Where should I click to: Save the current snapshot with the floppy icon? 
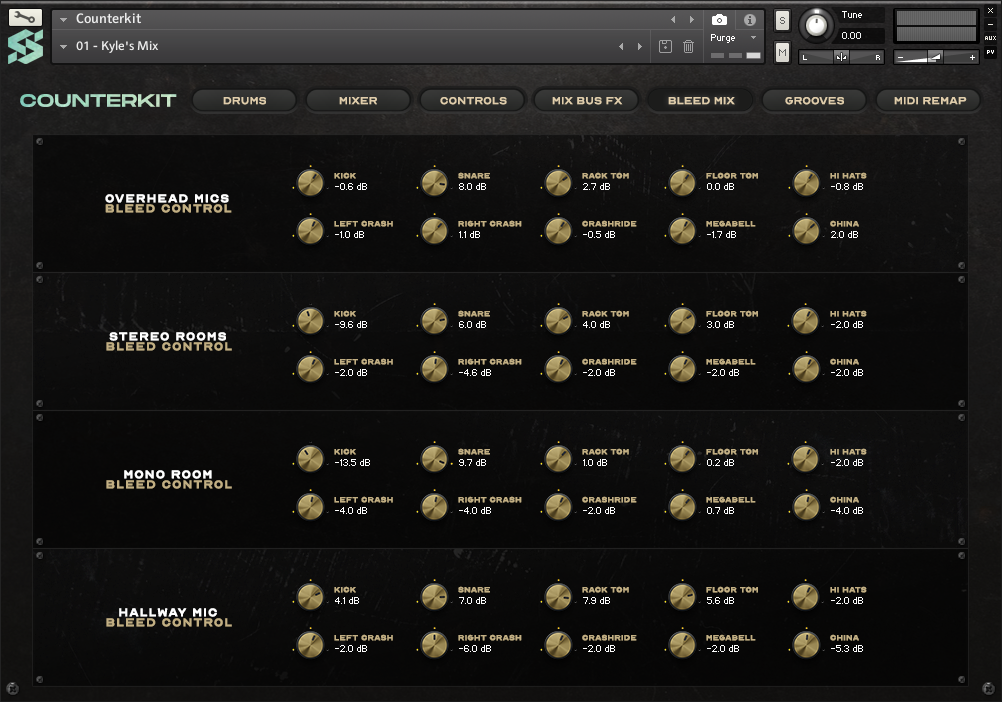click(x=665, y=46)
